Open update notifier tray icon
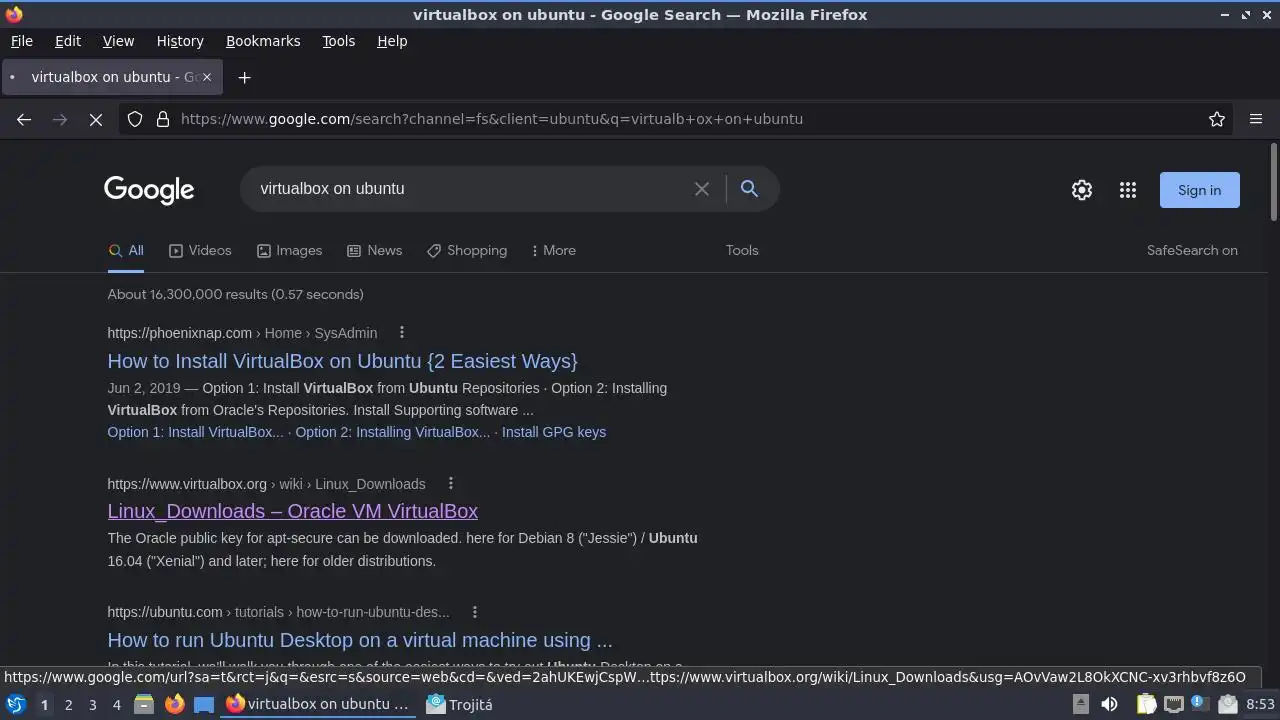The image size is (1280, 720). click(1198, 704)
